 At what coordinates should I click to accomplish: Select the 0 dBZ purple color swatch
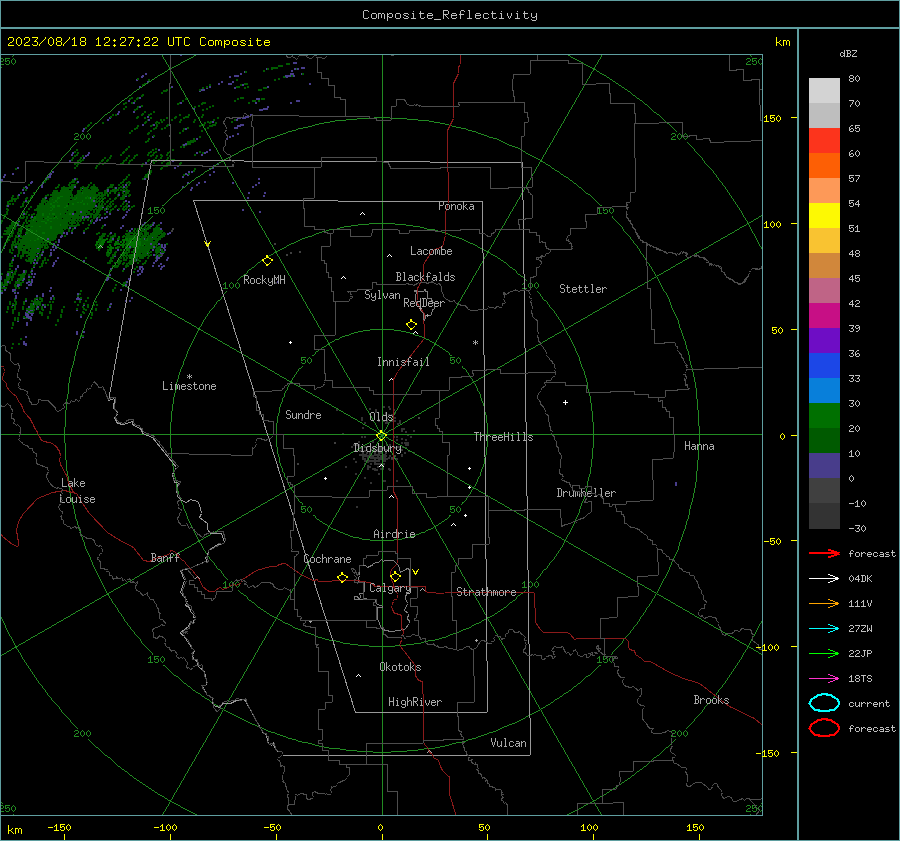[x=824, y=466]
